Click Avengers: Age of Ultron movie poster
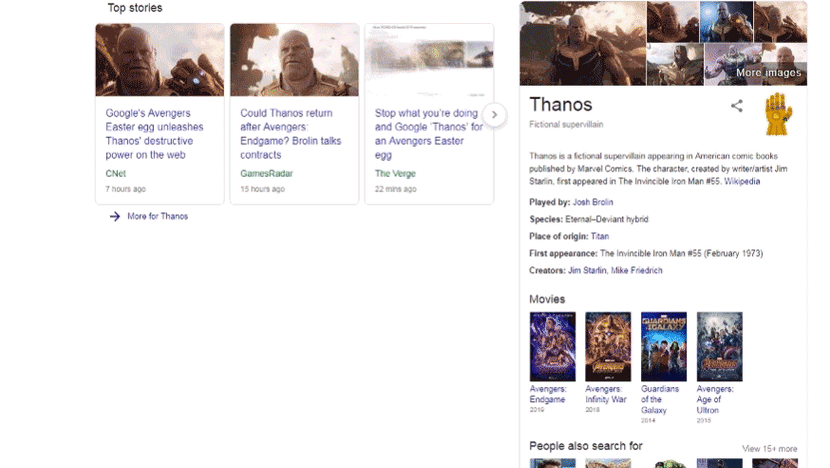The image size is (830, 468). tap(719, 346)
